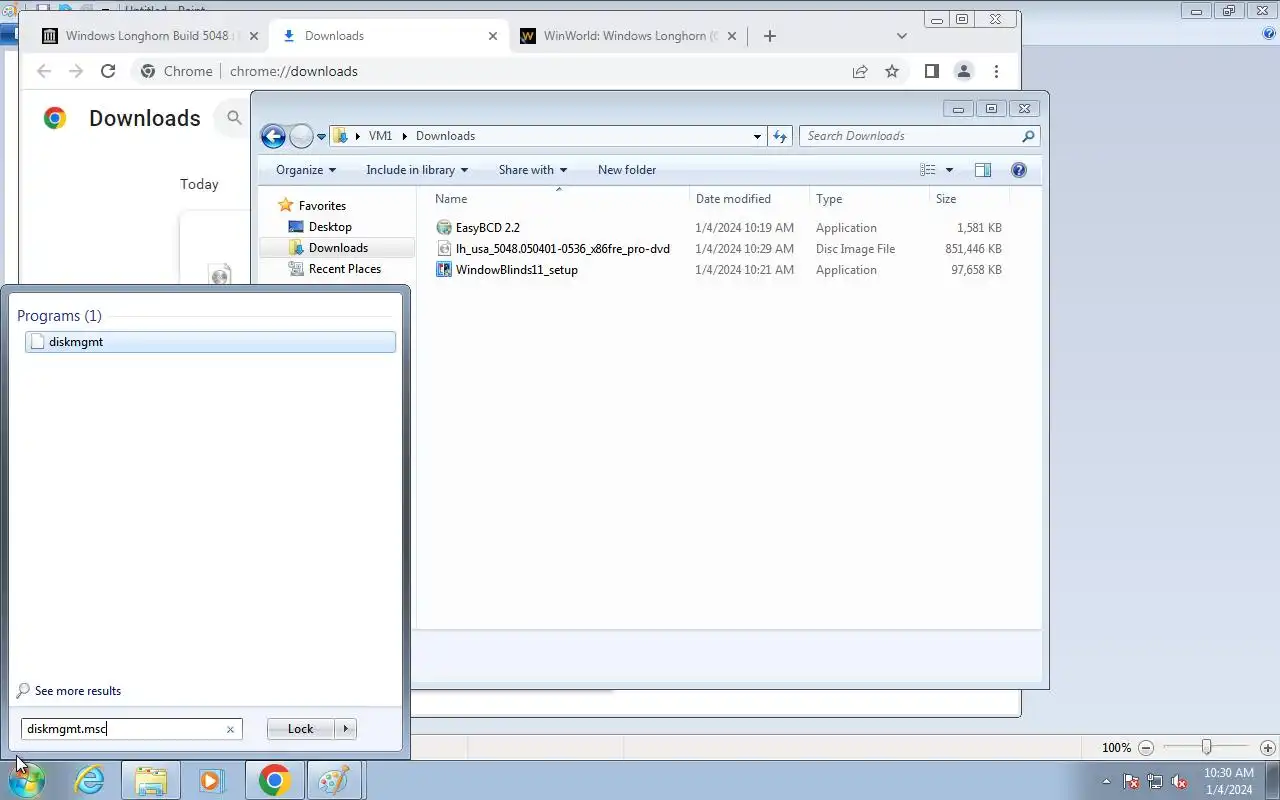Expand the shutdown options arrow next to Lock
Screen dimensions: 1280x800
click(346, 729)
